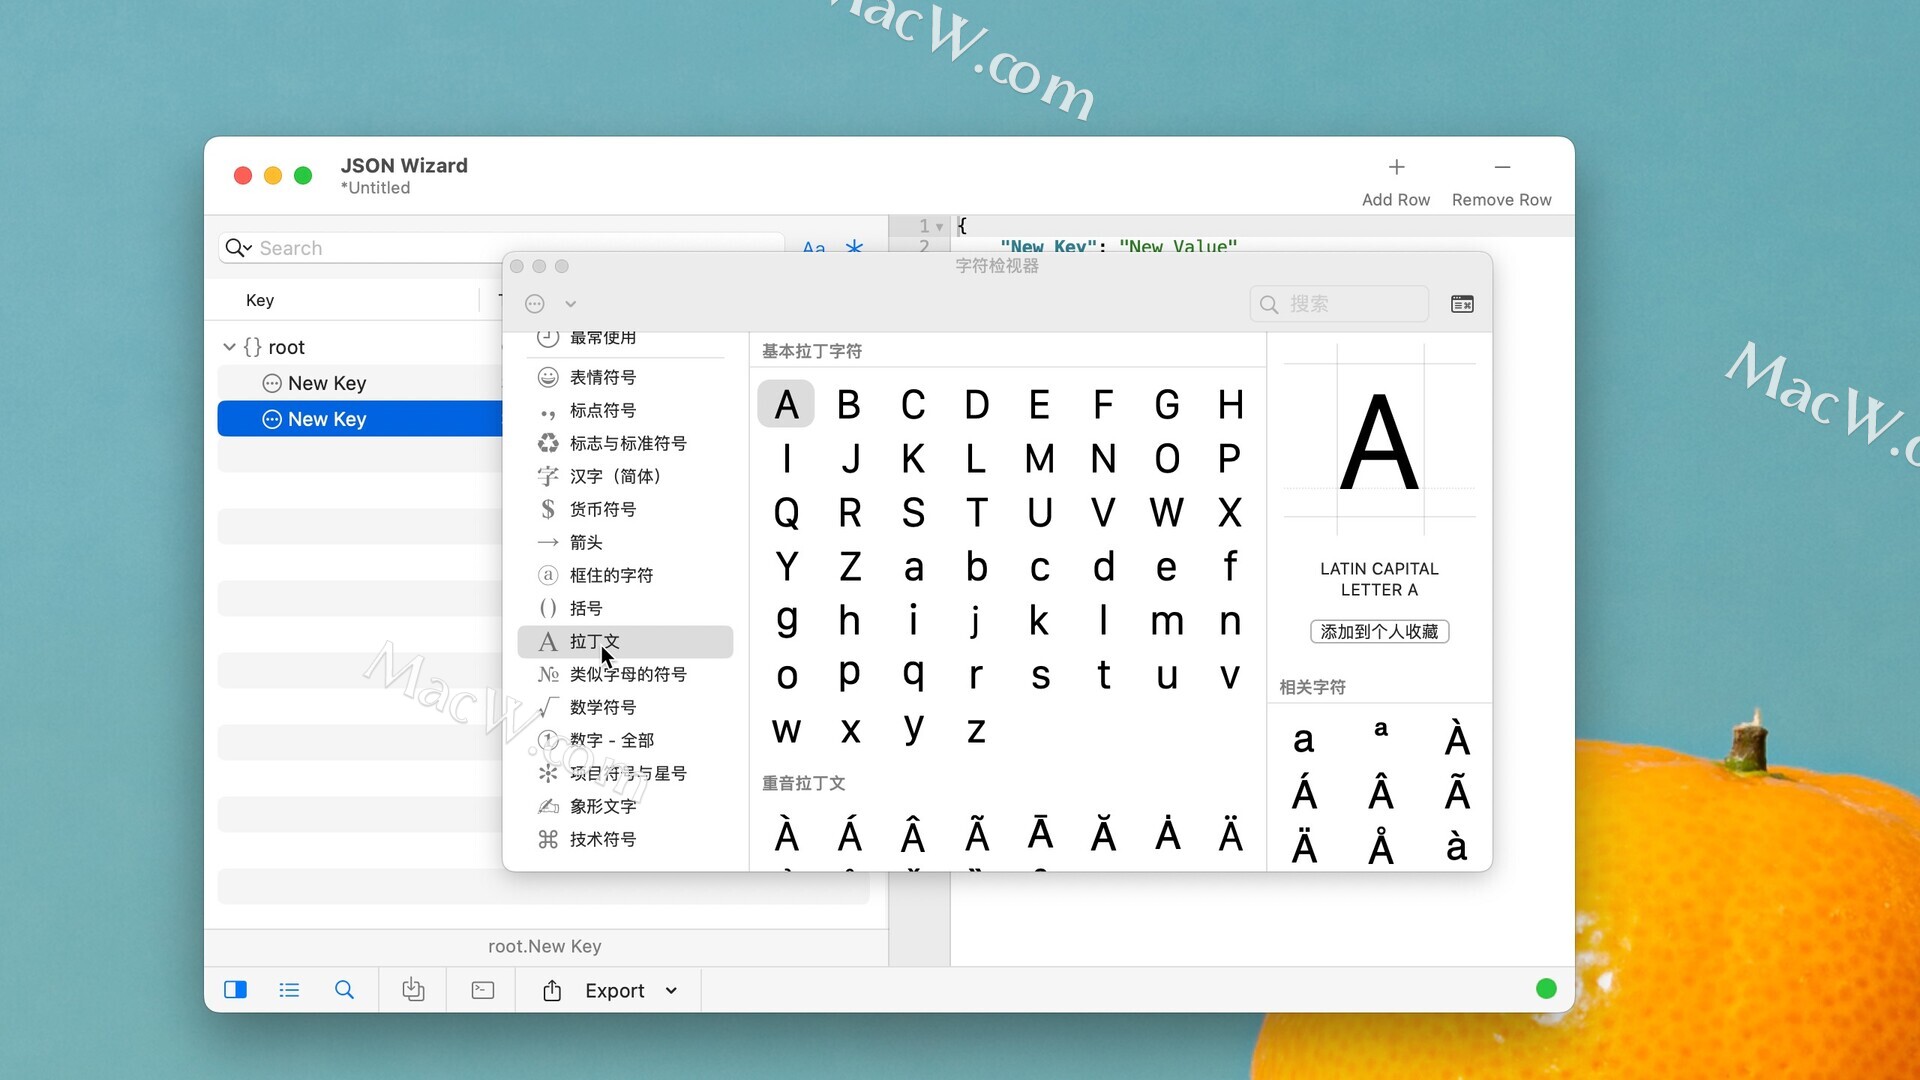Click Add Row plus button
This screenshot has width=1920, height=1080.
coord(1396,168)
